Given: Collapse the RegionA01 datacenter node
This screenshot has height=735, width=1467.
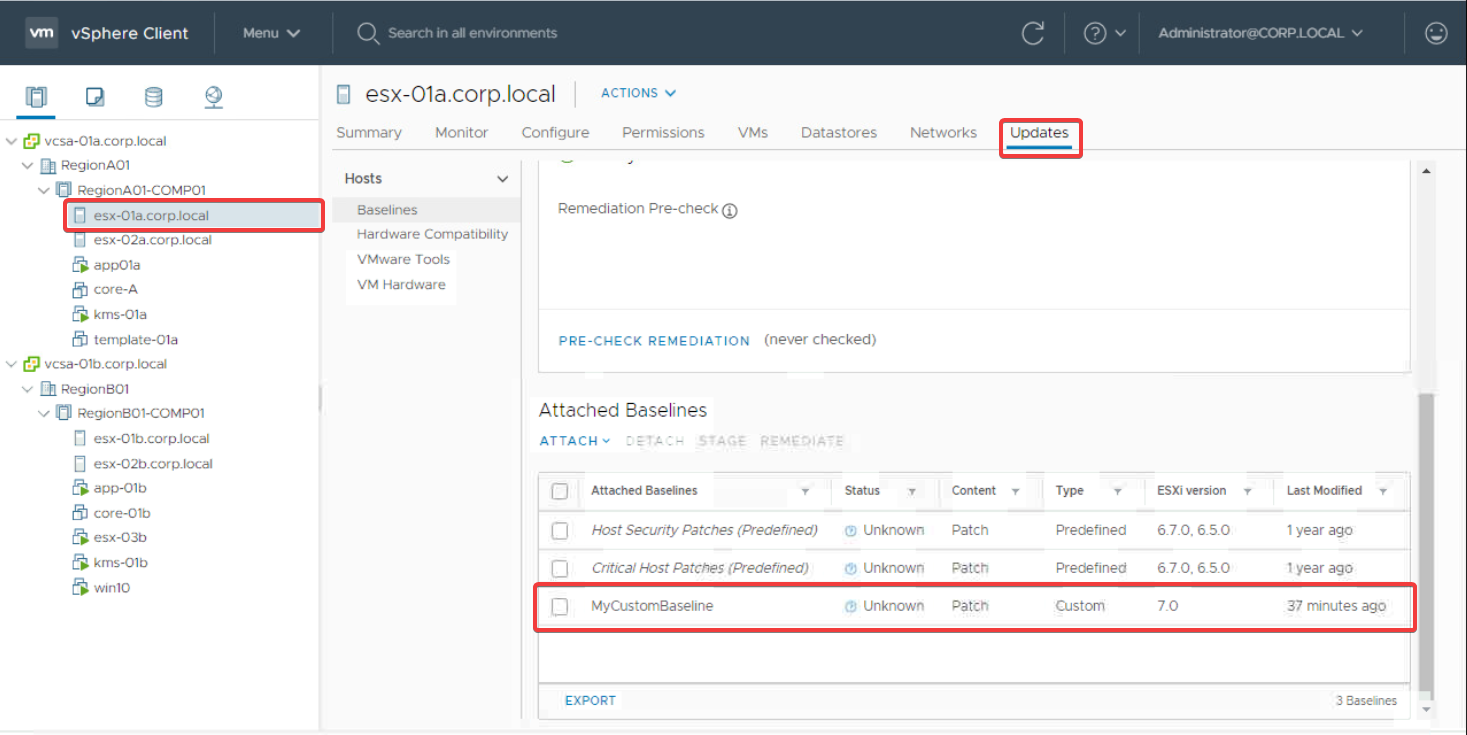Looking at the screenshot, I should tap(28, 165).
